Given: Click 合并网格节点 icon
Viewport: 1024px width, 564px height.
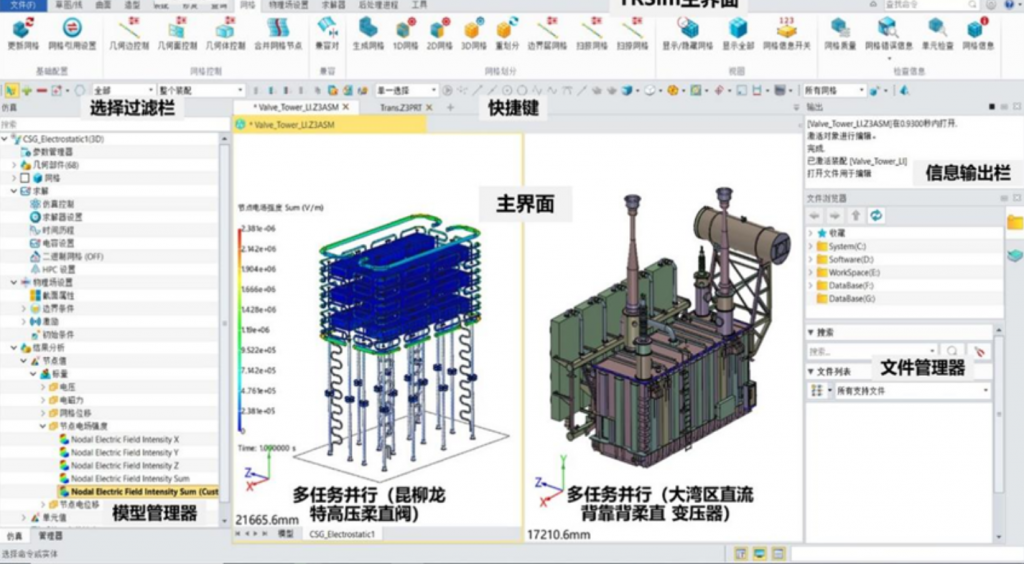Looking at the screenshot, I should coord(278,28).
